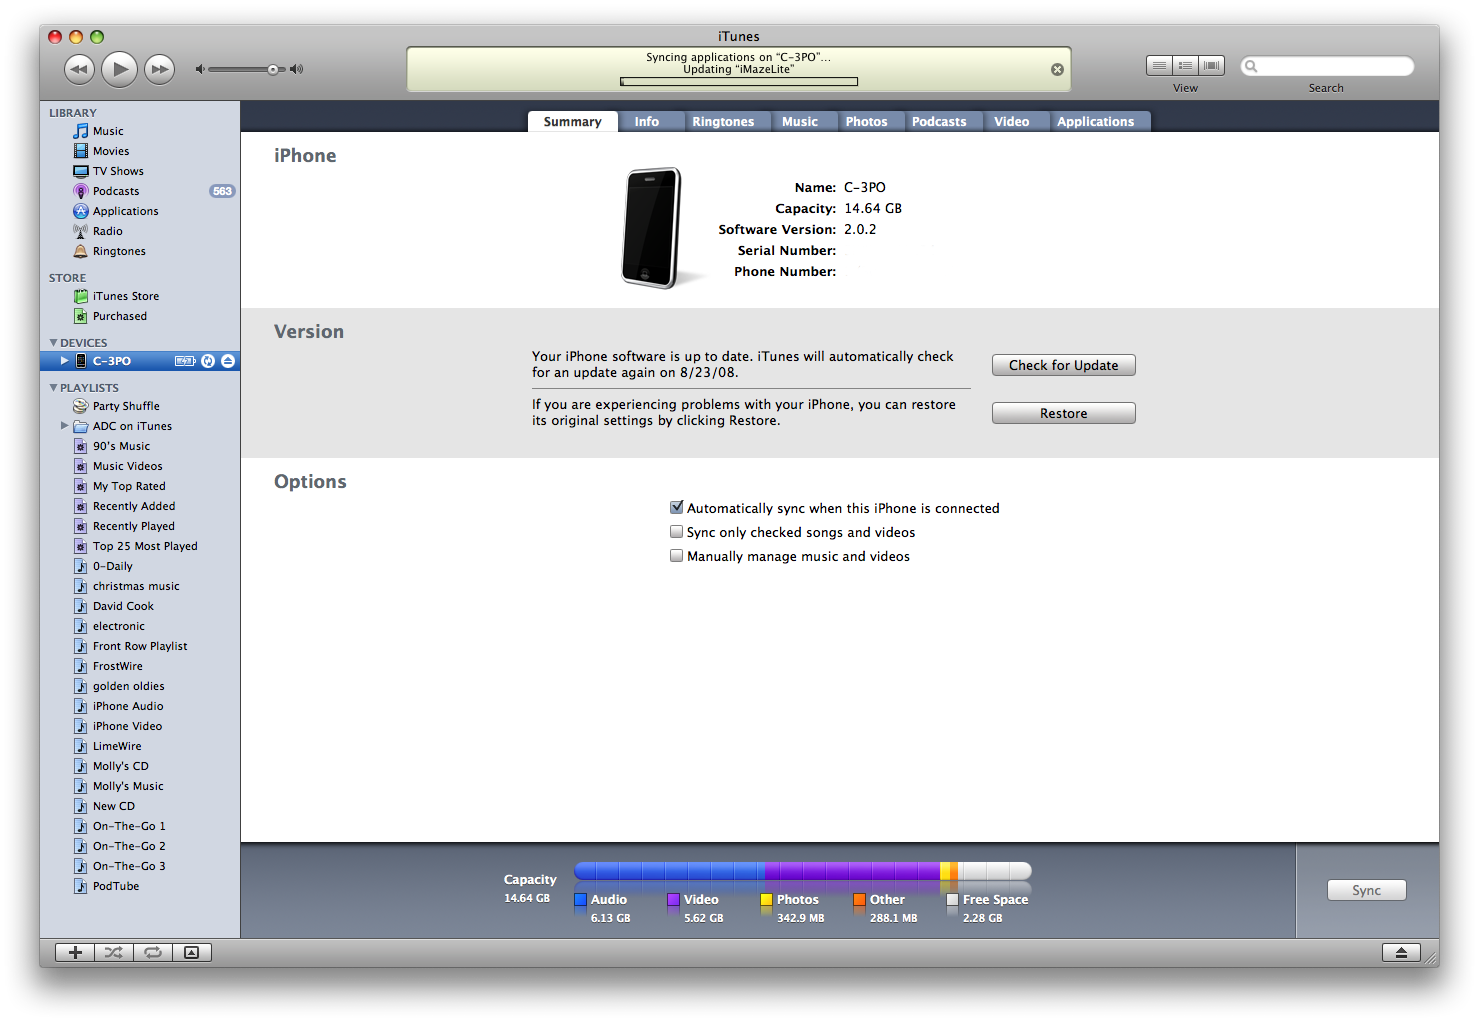Click the high volume speaker icon
The image size is (1479, 1022).
point(296,69)
